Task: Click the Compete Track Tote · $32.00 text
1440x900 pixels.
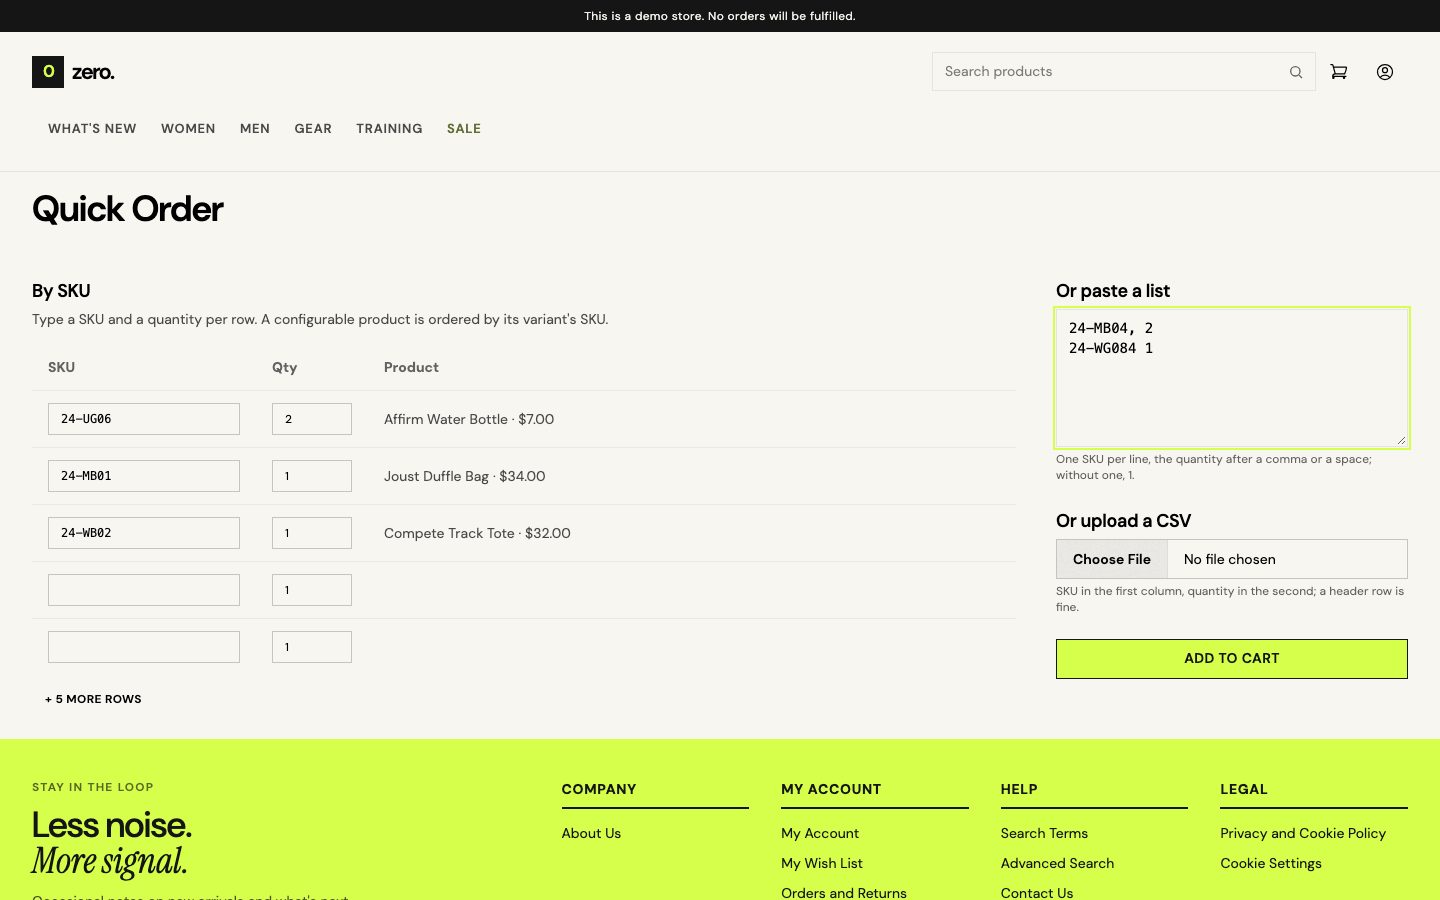Action: coord(477,533)
